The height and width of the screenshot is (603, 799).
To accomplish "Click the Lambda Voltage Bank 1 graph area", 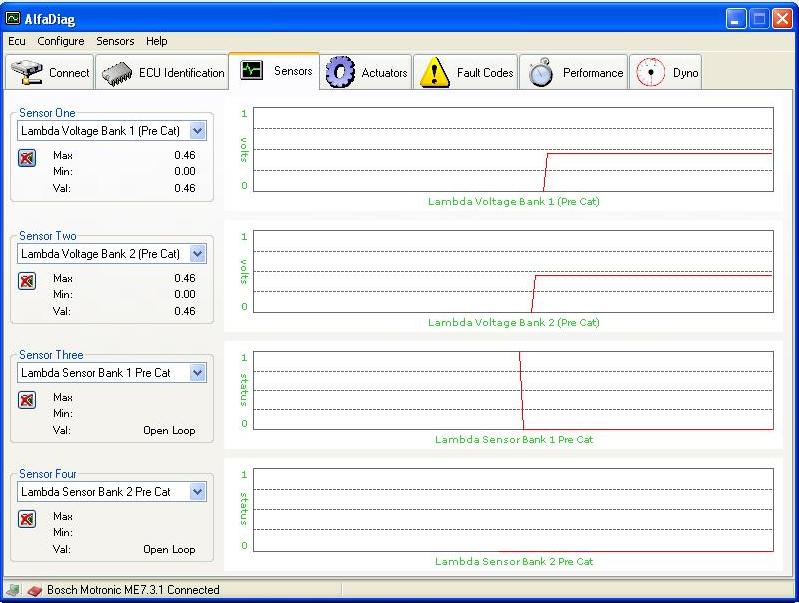I will pyautogui.click(x=513, y=149).
